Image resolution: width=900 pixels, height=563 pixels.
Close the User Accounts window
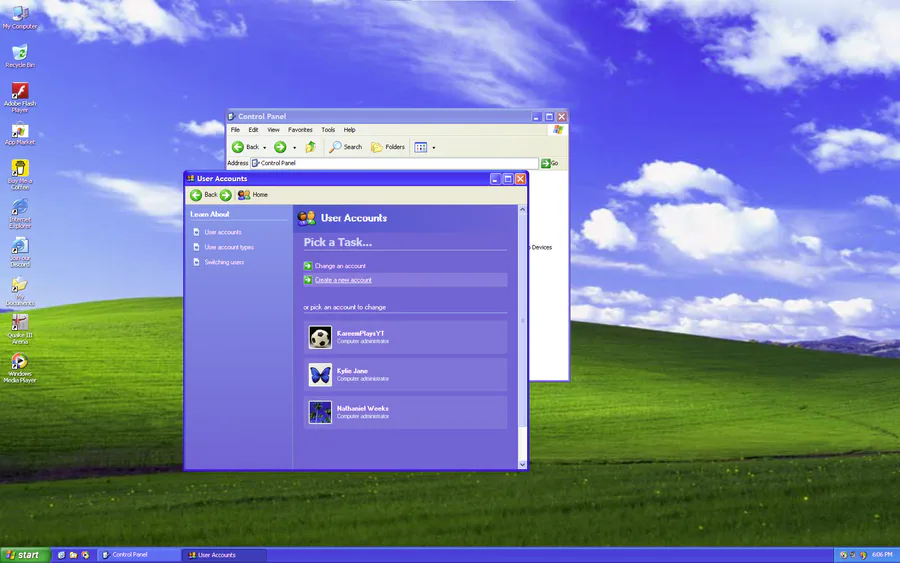[x=520, y=179]
